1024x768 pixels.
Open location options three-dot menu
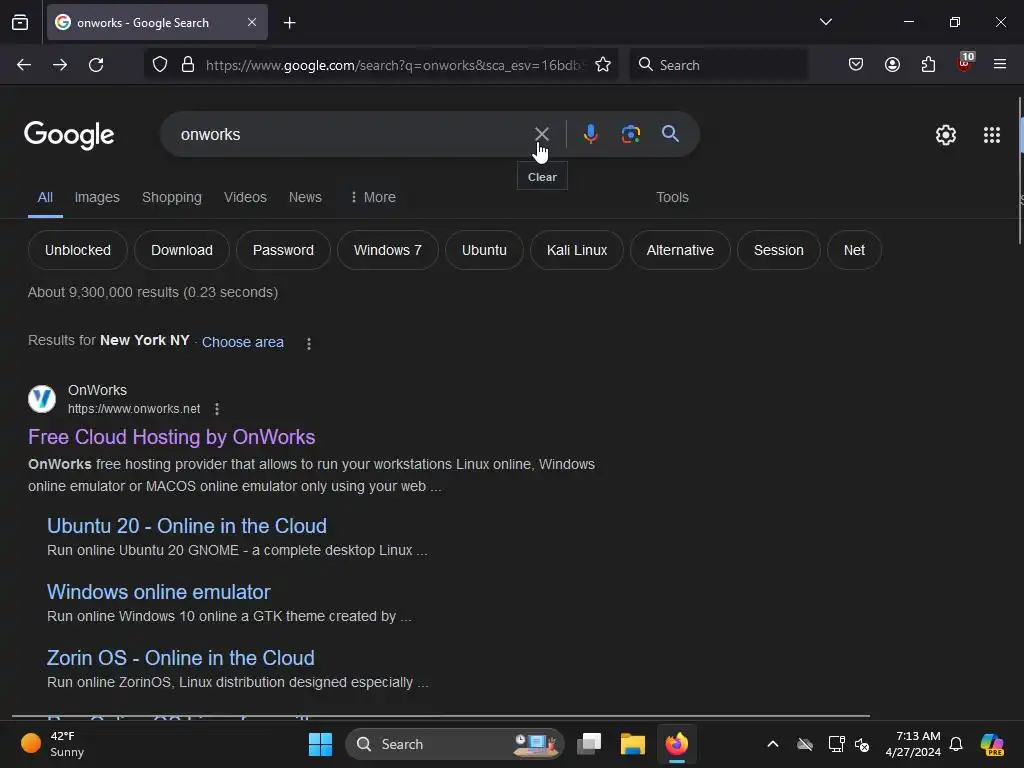point(309,344)
